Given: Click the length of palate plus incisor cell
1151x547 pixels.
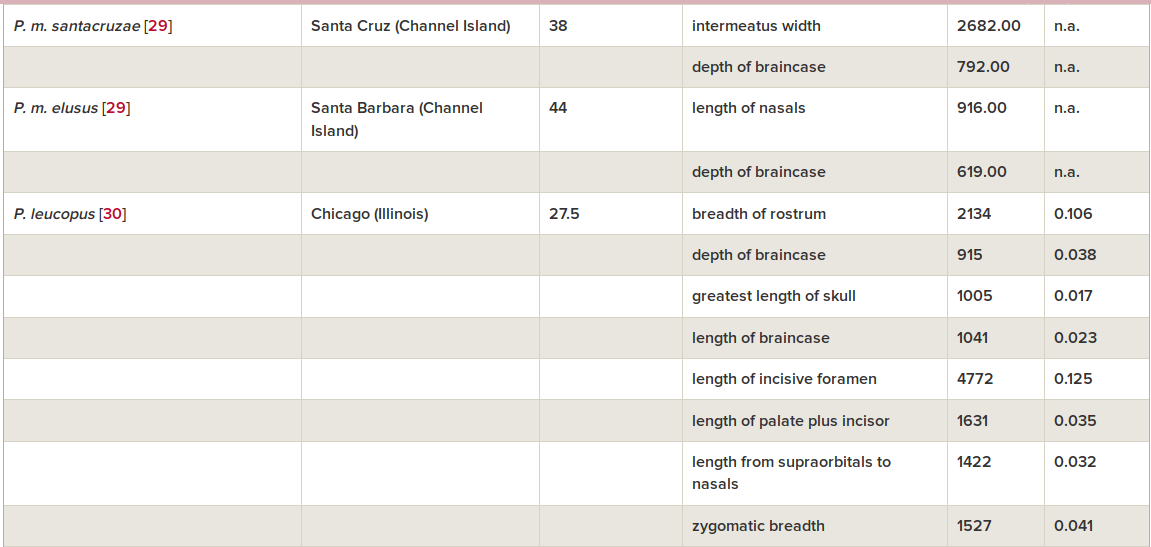Looking at the screenshot, I should tap(815, 421).
